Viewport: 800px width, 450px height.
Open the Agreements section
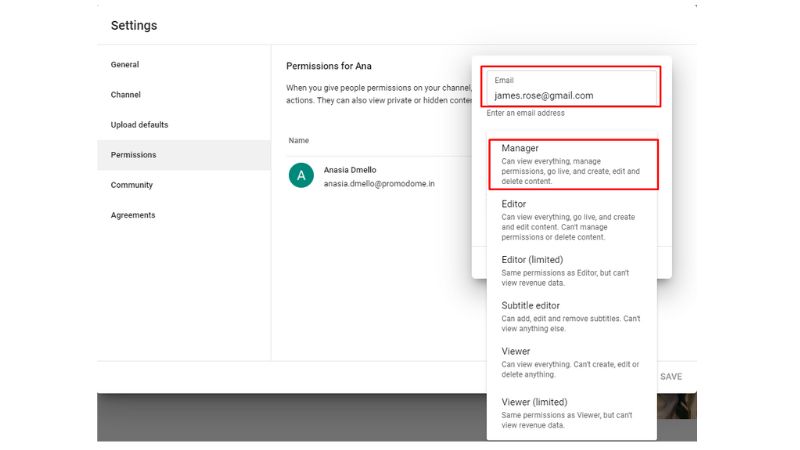pyautogui.click(x=133, y=215)
